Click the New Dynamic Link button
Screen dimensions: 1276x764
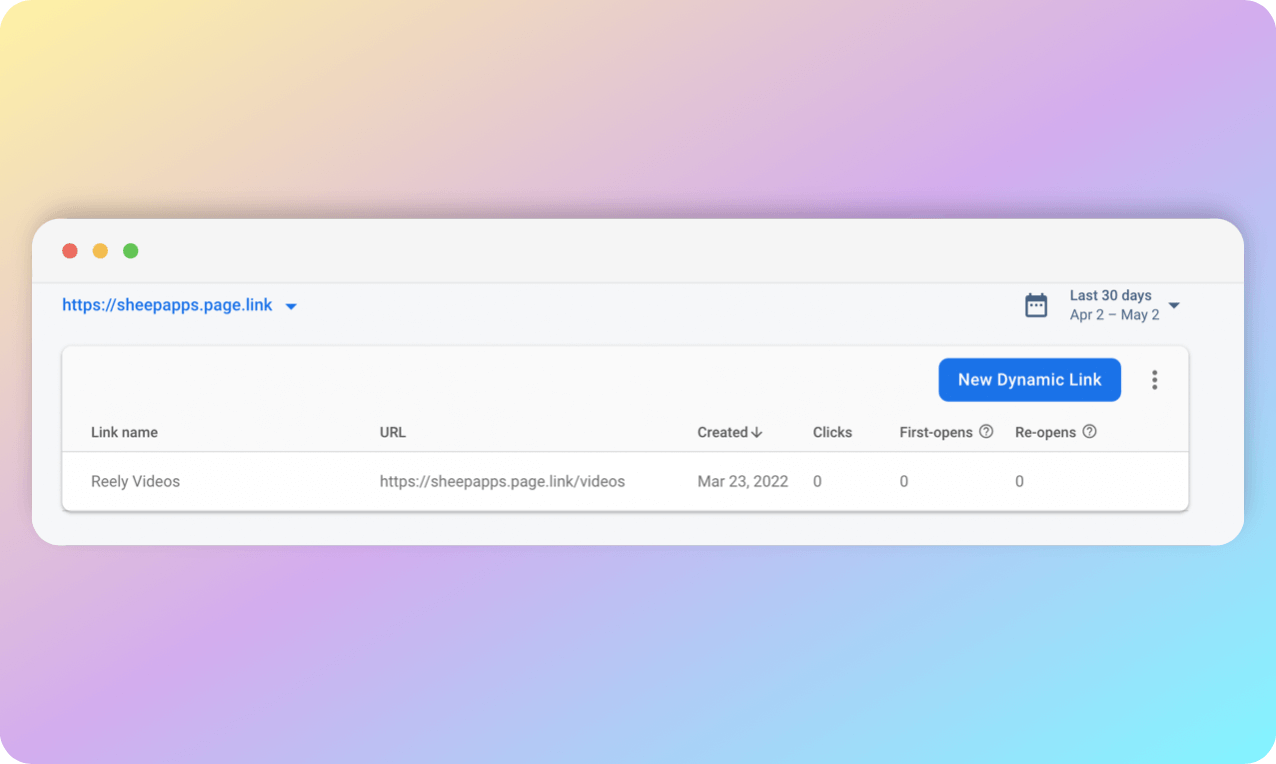(1029, 380)
